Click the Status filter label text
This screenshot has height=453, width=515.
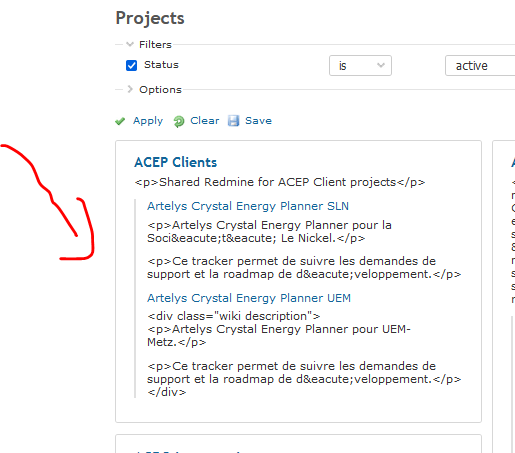coord(161,65)
